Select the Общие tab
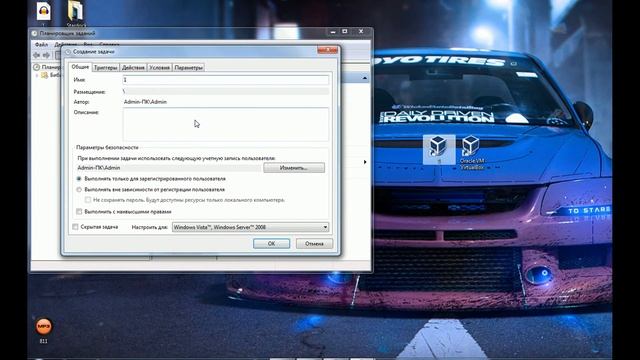 click(80, 67)
